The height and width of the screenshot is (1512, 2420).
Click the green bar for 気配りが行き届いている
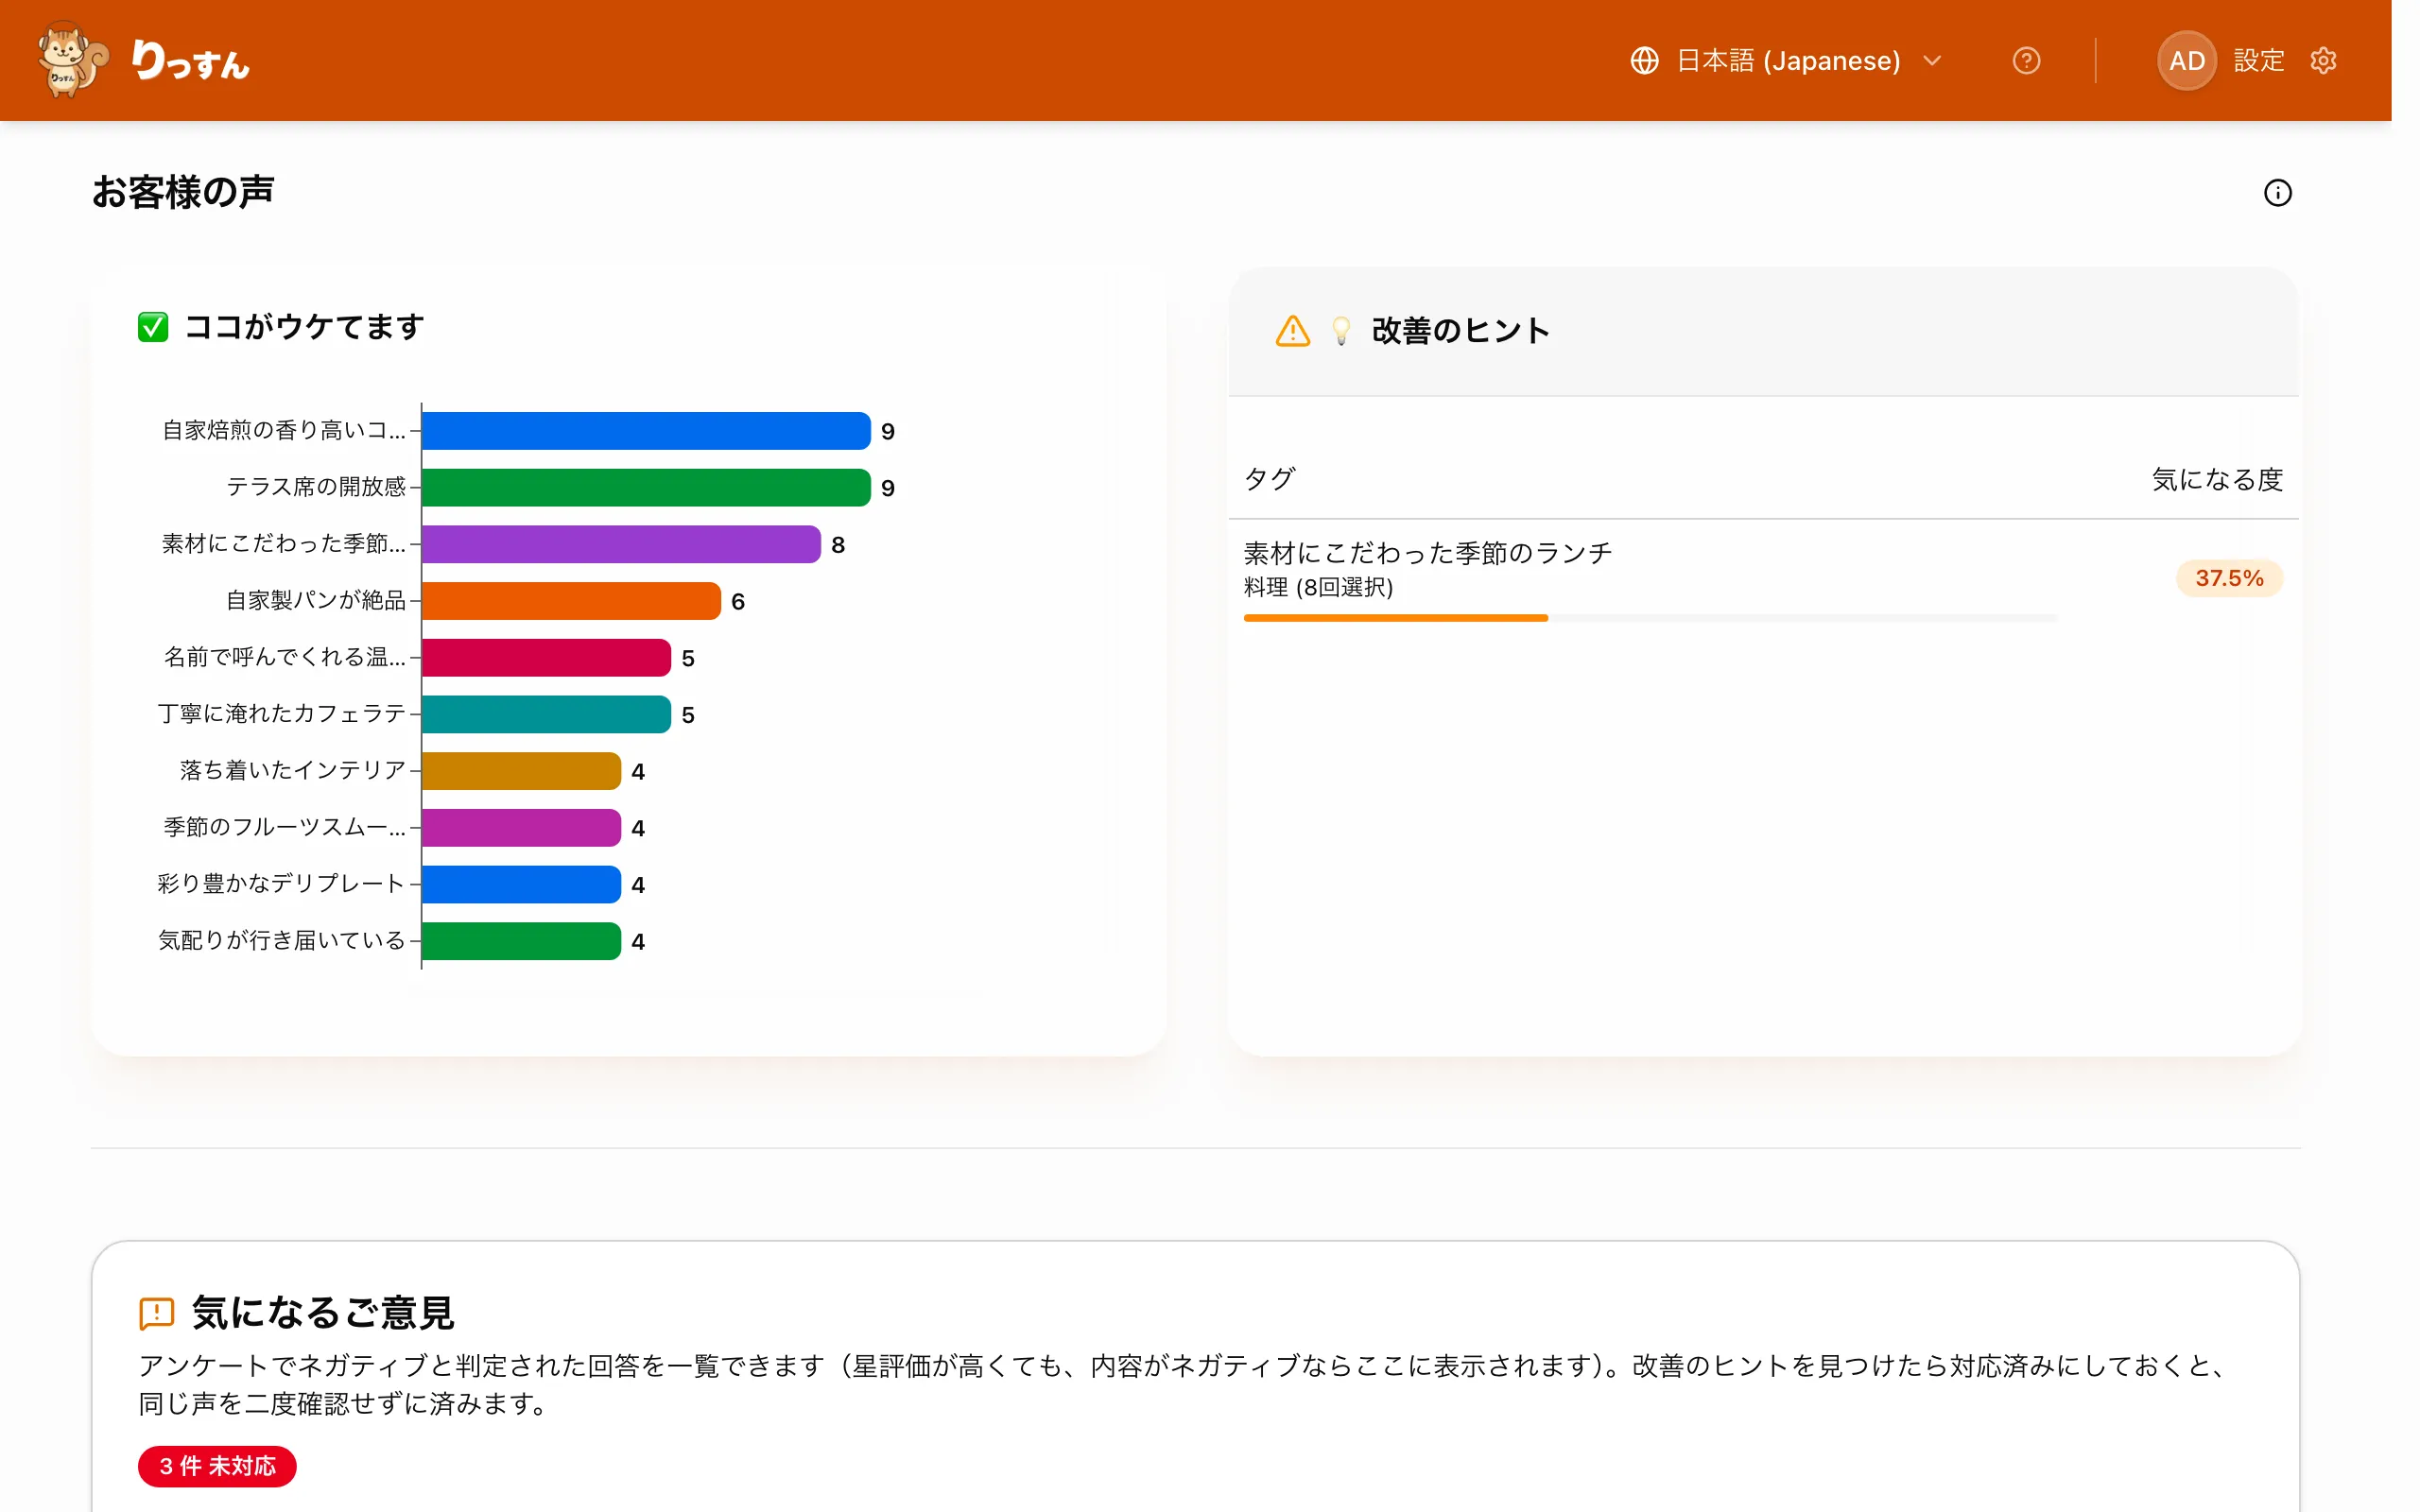tap(521, 941)
